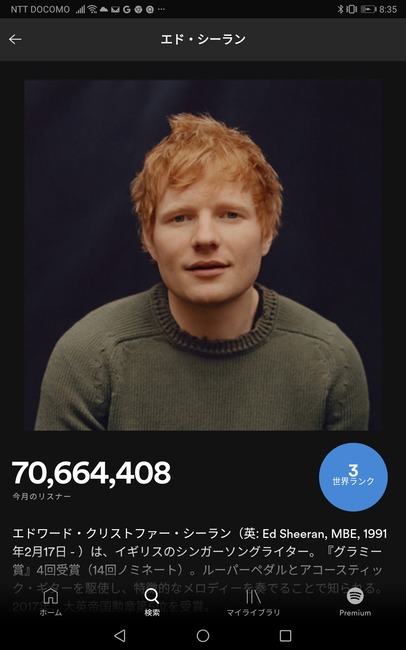Click the Bluetooth status bar icon
Viewport: 406px width, 650px height.
(340, 9)
